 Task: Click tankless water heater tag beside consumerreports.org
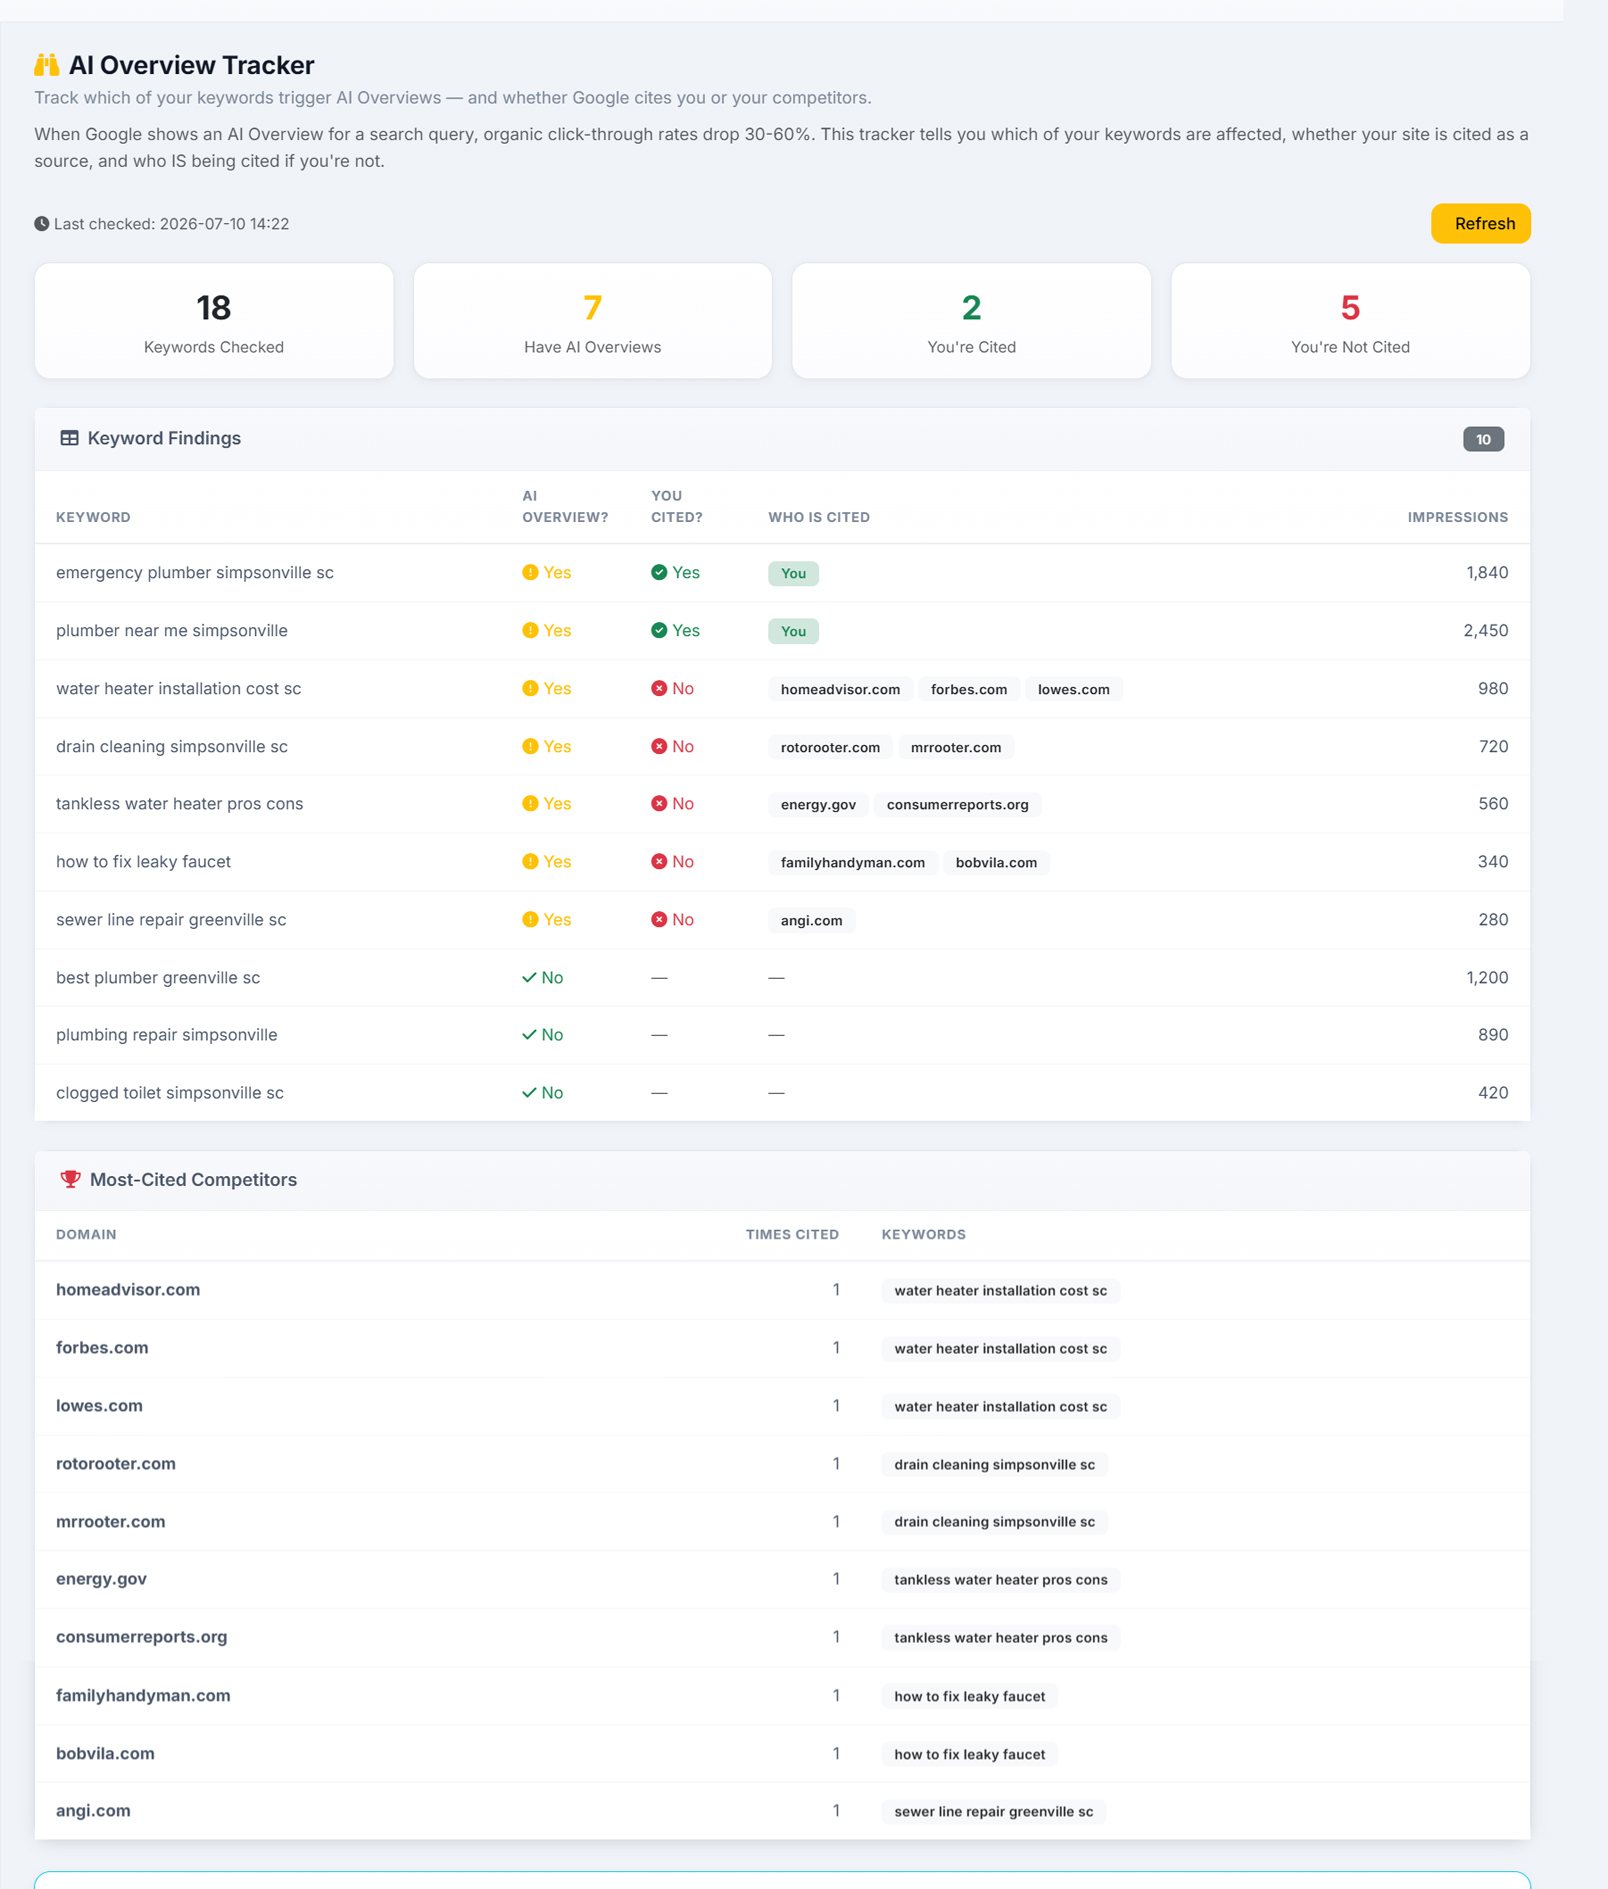pos(1001,1637)
